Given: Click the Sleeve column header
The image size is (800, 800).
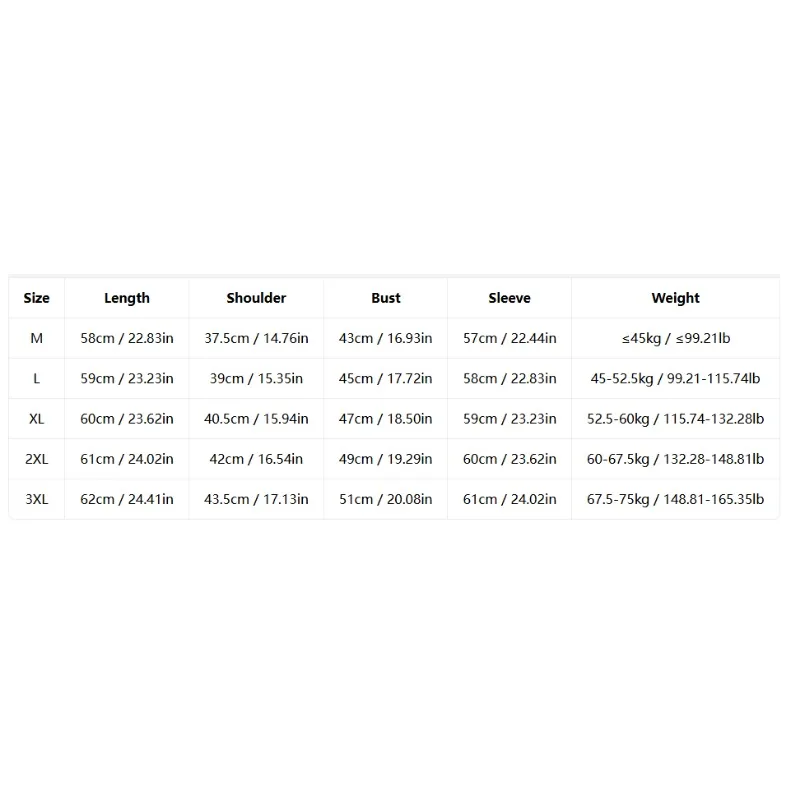Looking at the screenshot, I should [509, 298].
